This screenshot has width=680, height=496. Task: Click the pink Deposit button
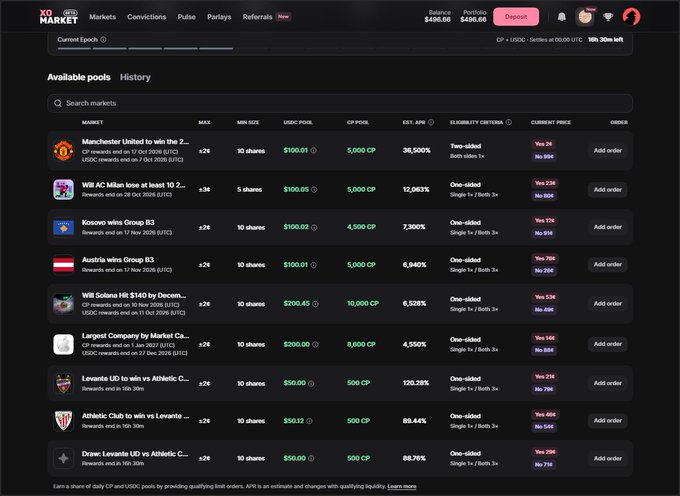[x=516, y=17]
